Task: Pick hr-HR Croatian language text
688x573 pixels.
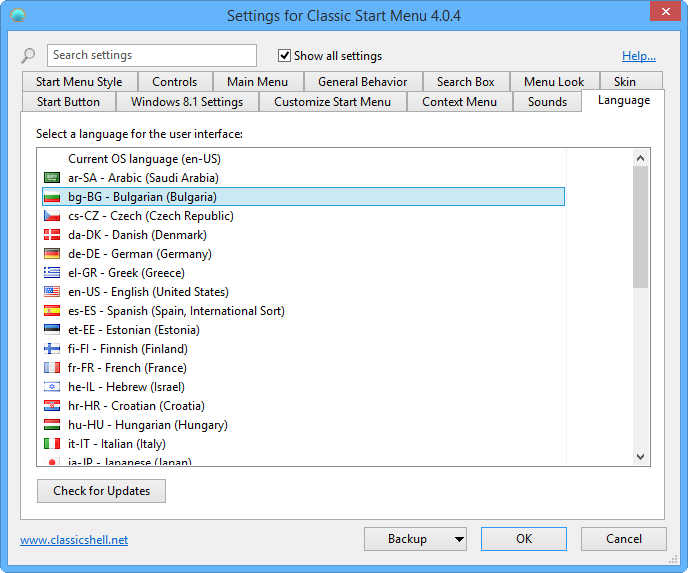Action: pyautogui.click(x=136, y=406)
